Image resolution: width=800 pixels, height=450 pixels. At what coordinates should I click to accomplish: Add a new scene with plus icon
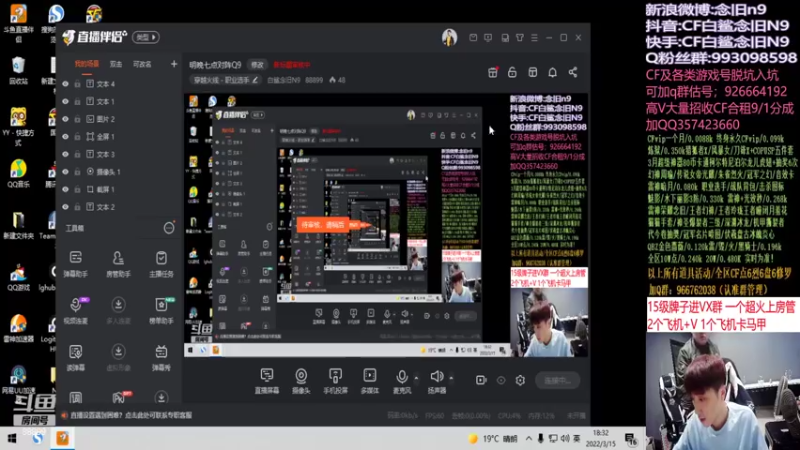[x=174, y=64]
